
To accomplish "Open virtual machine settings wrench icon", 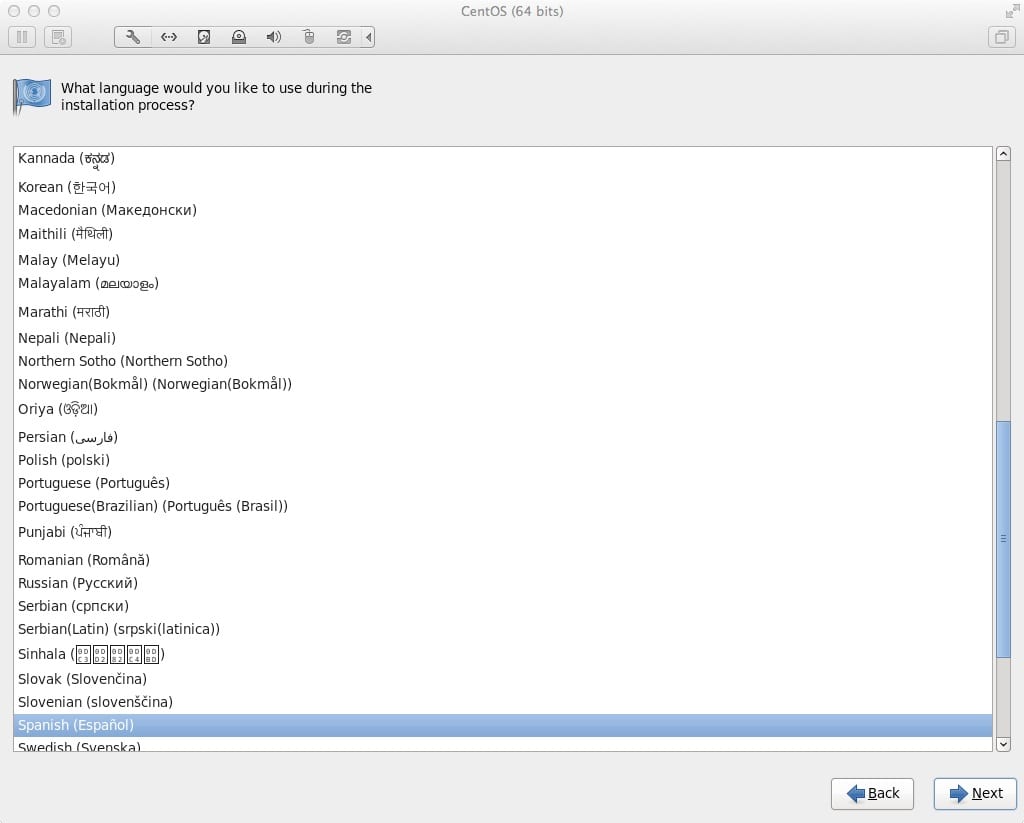I will click(133, 37).
